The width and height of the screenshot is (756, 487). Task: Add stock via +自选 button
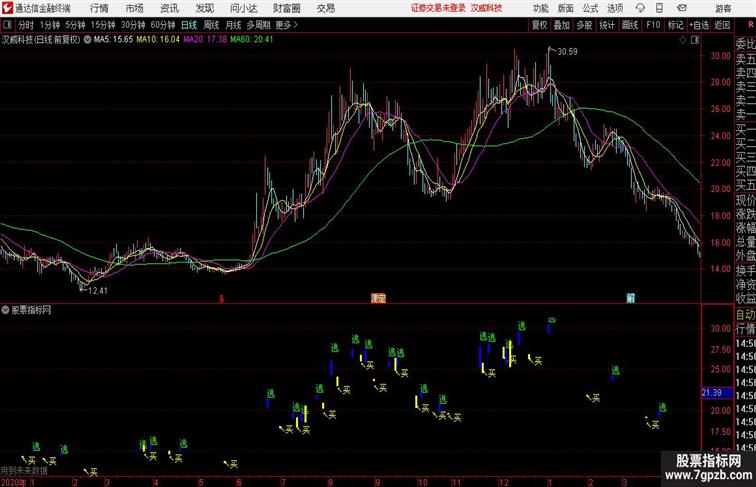pyautogui.click(x=699, y=25)
